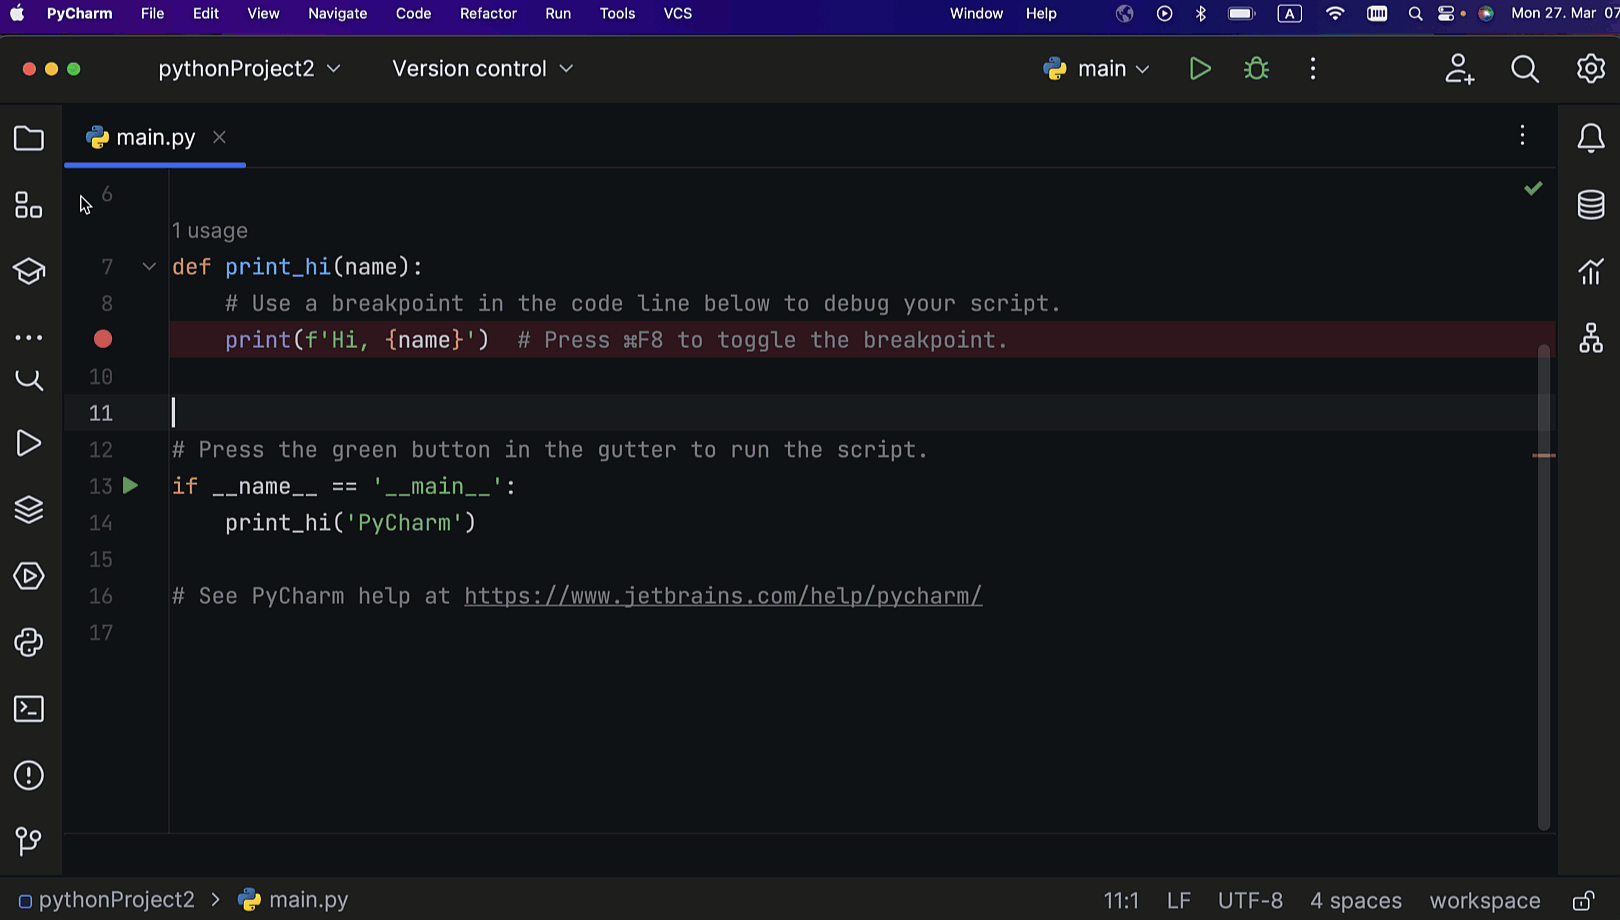1620x920 pixels.
Task: Switch to the main.py tab
Action: [x=155, y=137]
